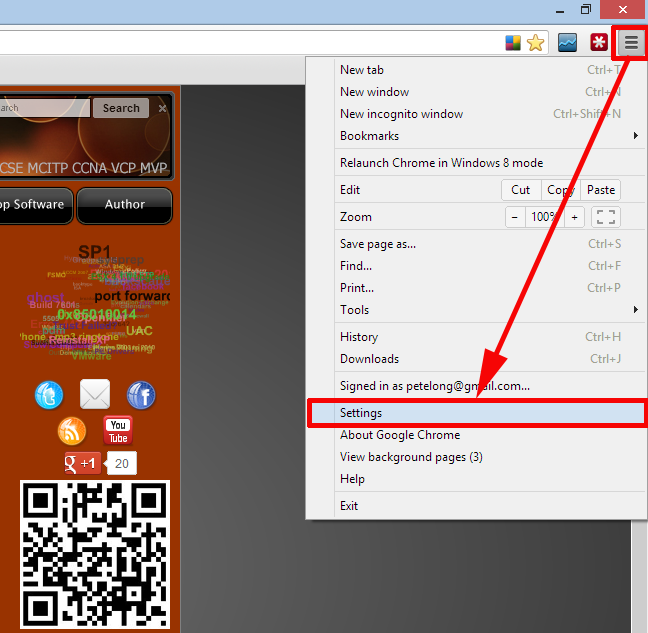The width and height of the screenshot is (648, 633).
Task: Increase zoom with the plus button
Action: [574, 217]
